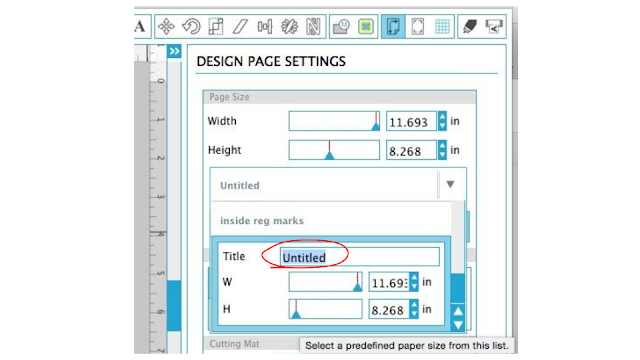Image resolution: width=640 pixels, height=360 pixels.
Task: Adjust the page Height slider
Action: point(334,150)
